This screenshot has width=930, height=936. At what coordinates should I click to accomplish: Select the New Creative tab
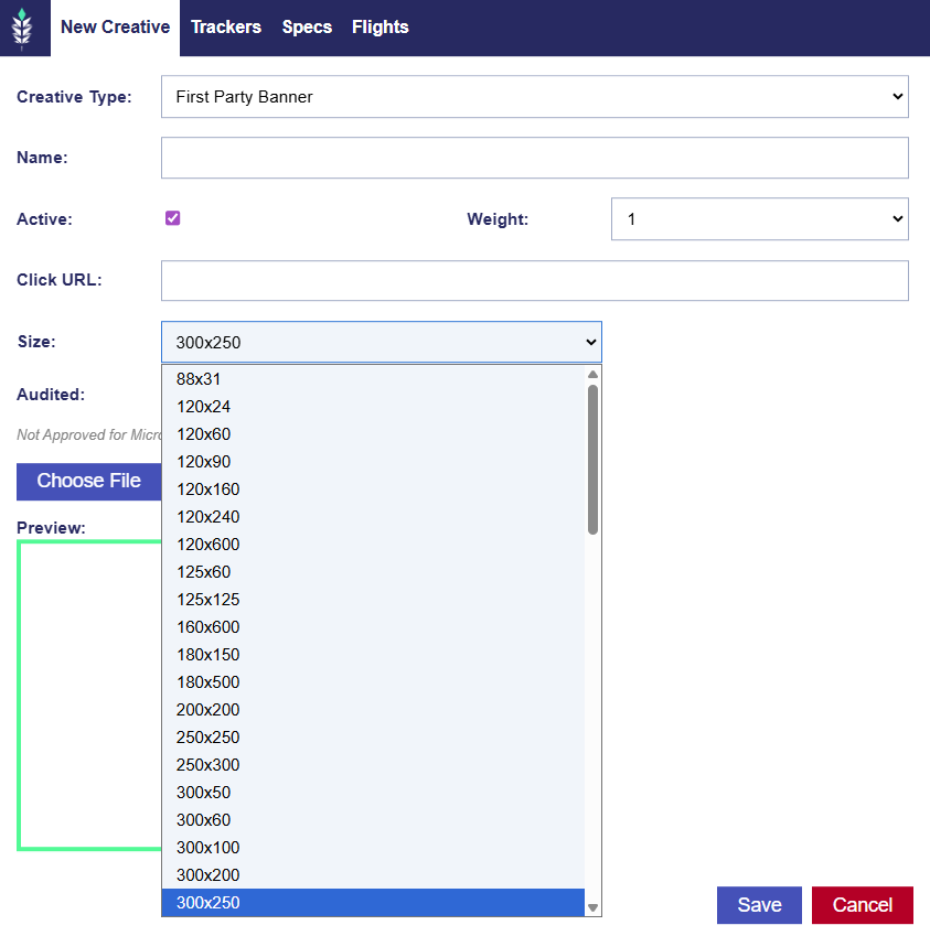115,27
